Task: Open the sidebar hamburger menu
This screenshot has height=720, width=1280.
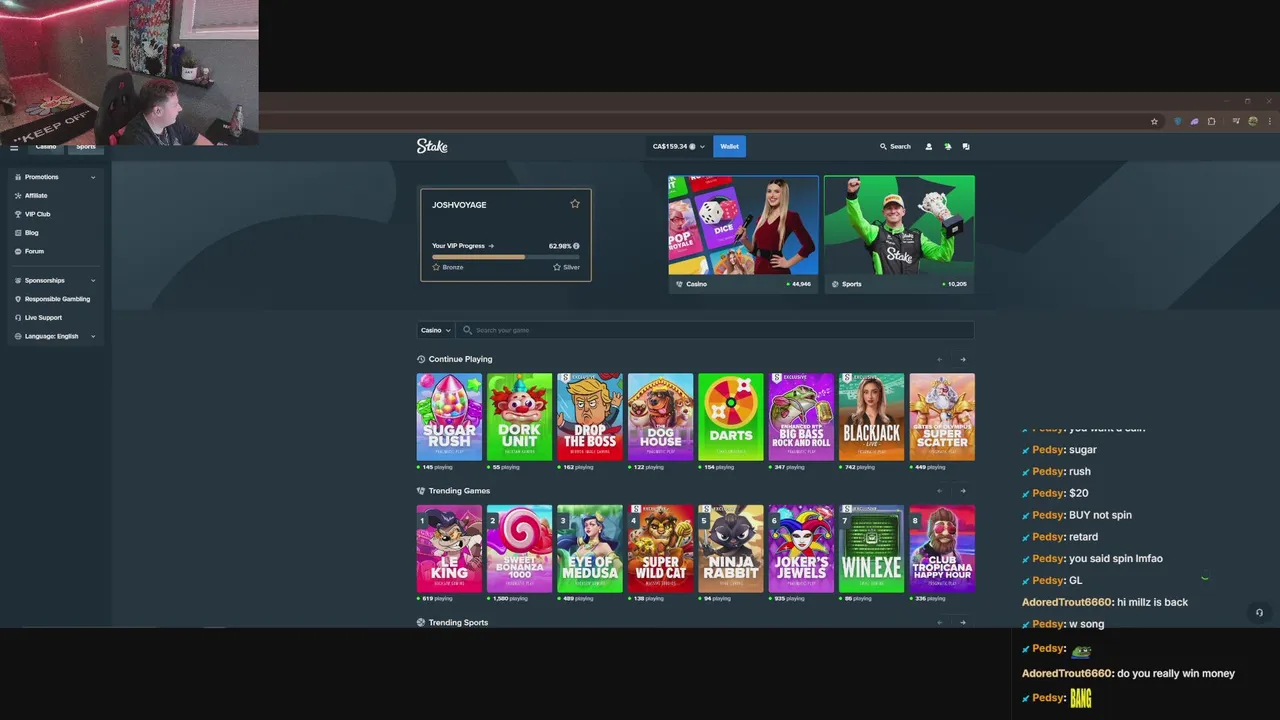Action: (x=14, y=147)
